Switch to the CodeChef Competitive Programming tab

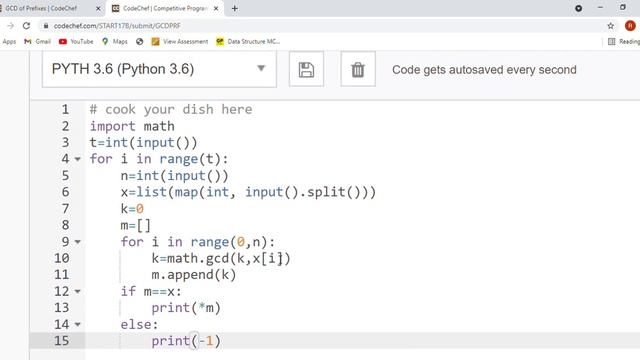[165, 8]
